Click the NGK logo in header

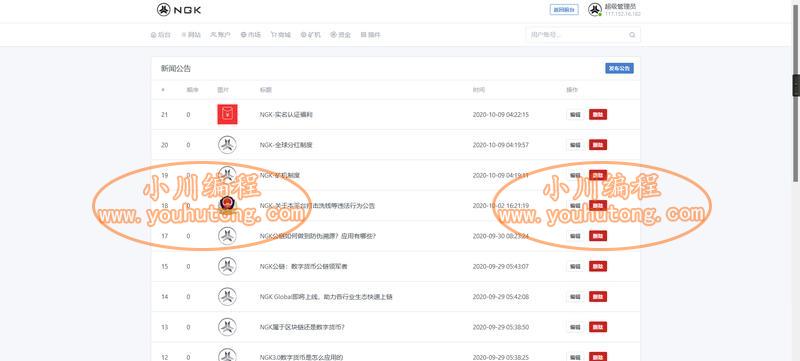point(179,10)
